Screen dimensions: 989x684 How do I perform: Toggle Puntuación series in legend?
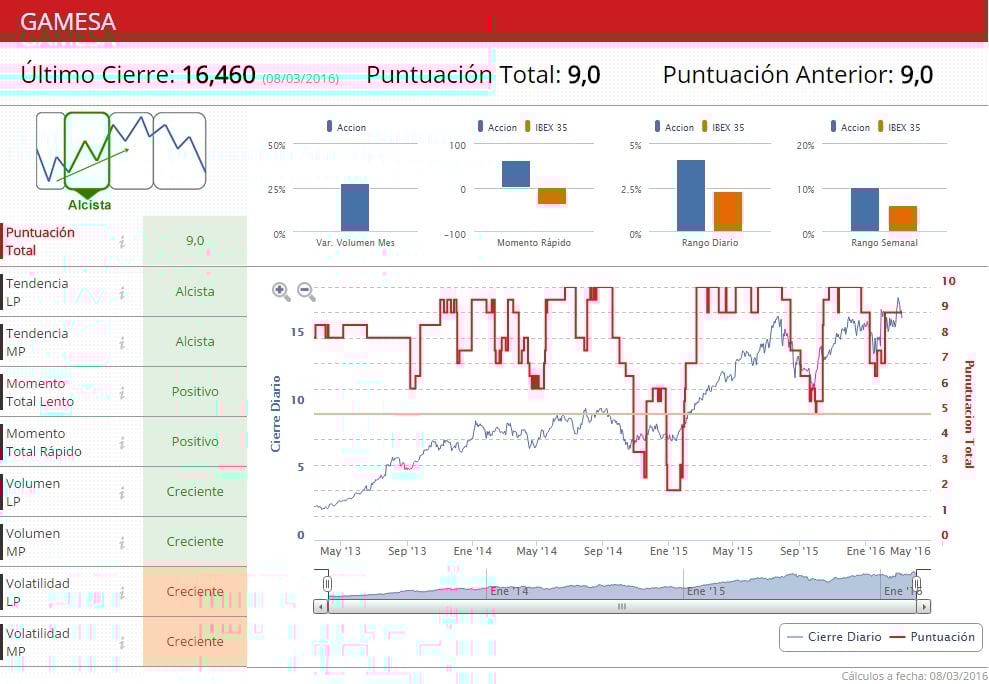point(932,637)
